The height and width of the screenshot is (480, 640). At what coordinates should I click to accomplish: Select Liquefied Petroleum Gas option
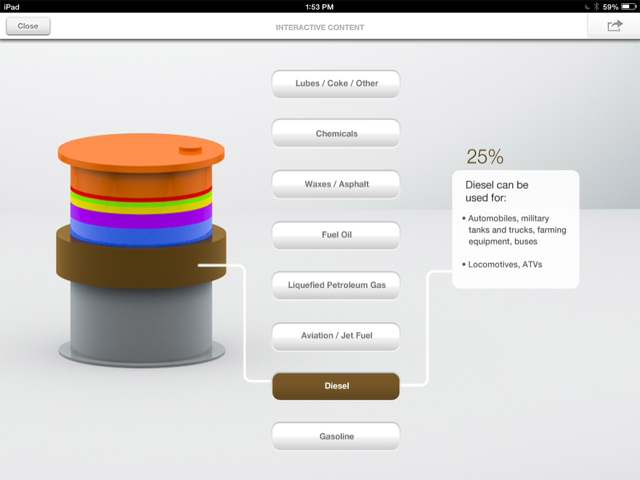[x=336, y=285]
